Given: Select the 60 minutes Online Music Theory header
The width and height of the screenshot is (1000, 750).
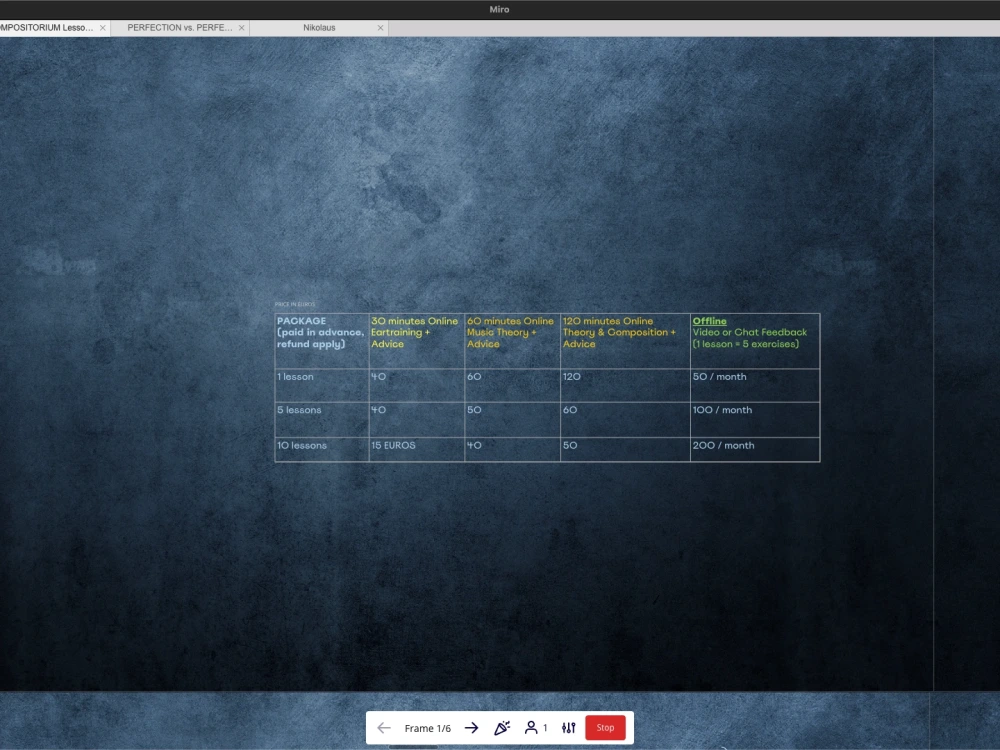Looking at the screenshot, I should [512, 341].
